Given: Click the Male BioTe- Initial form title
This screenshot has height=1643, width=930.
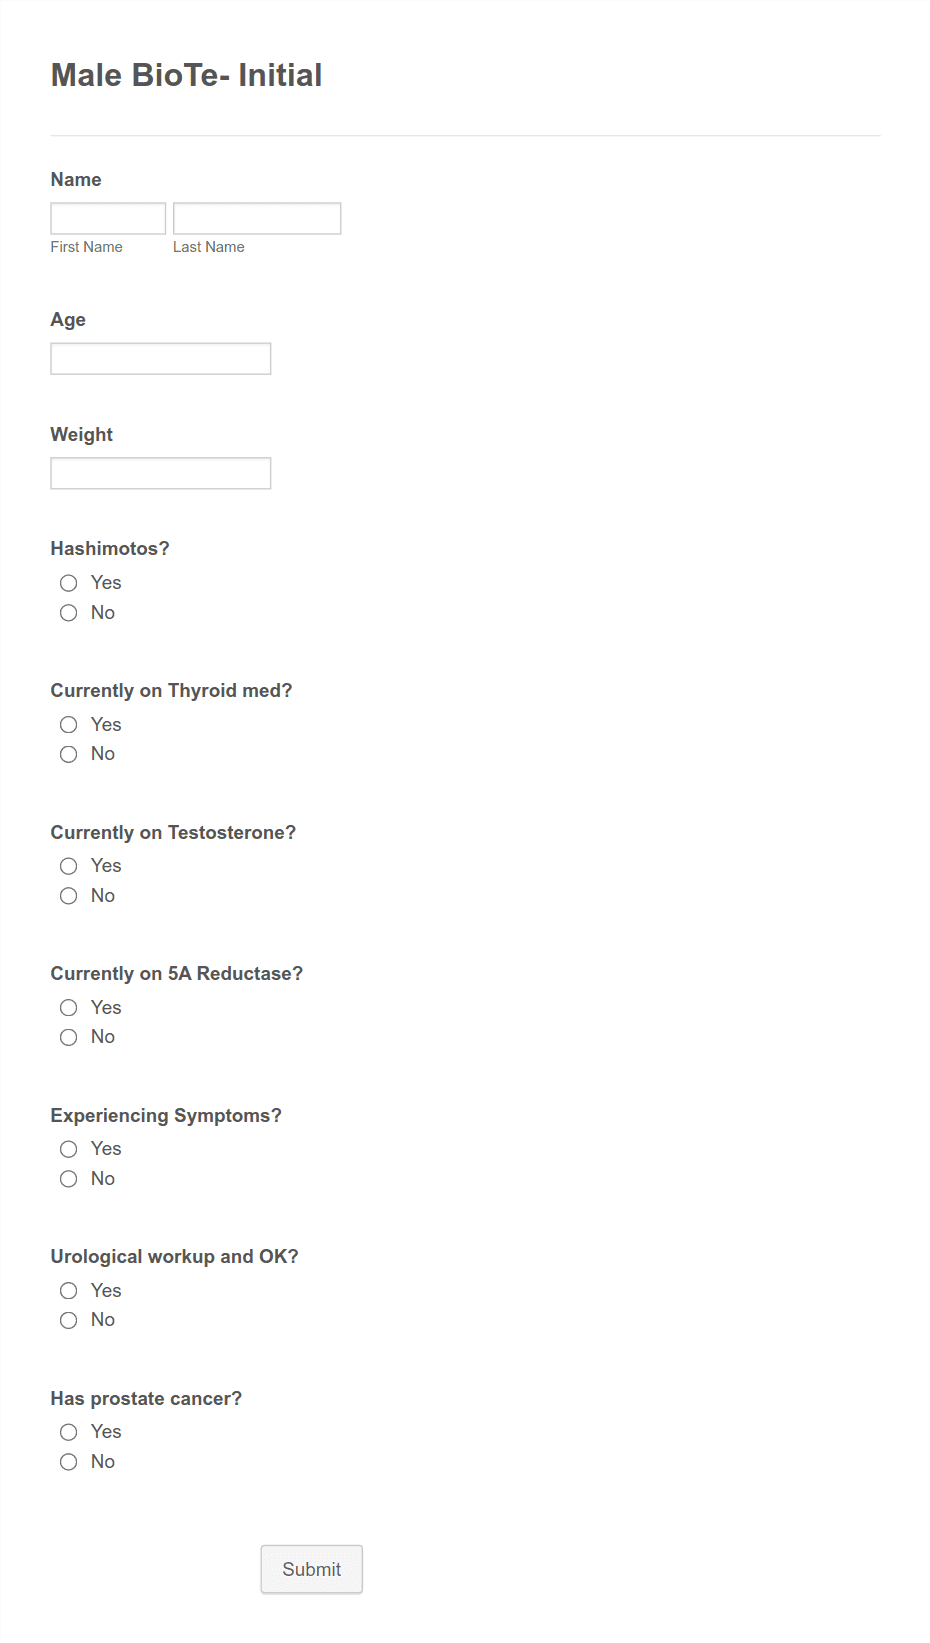Looking at the screenshot, I should [186, 74].
